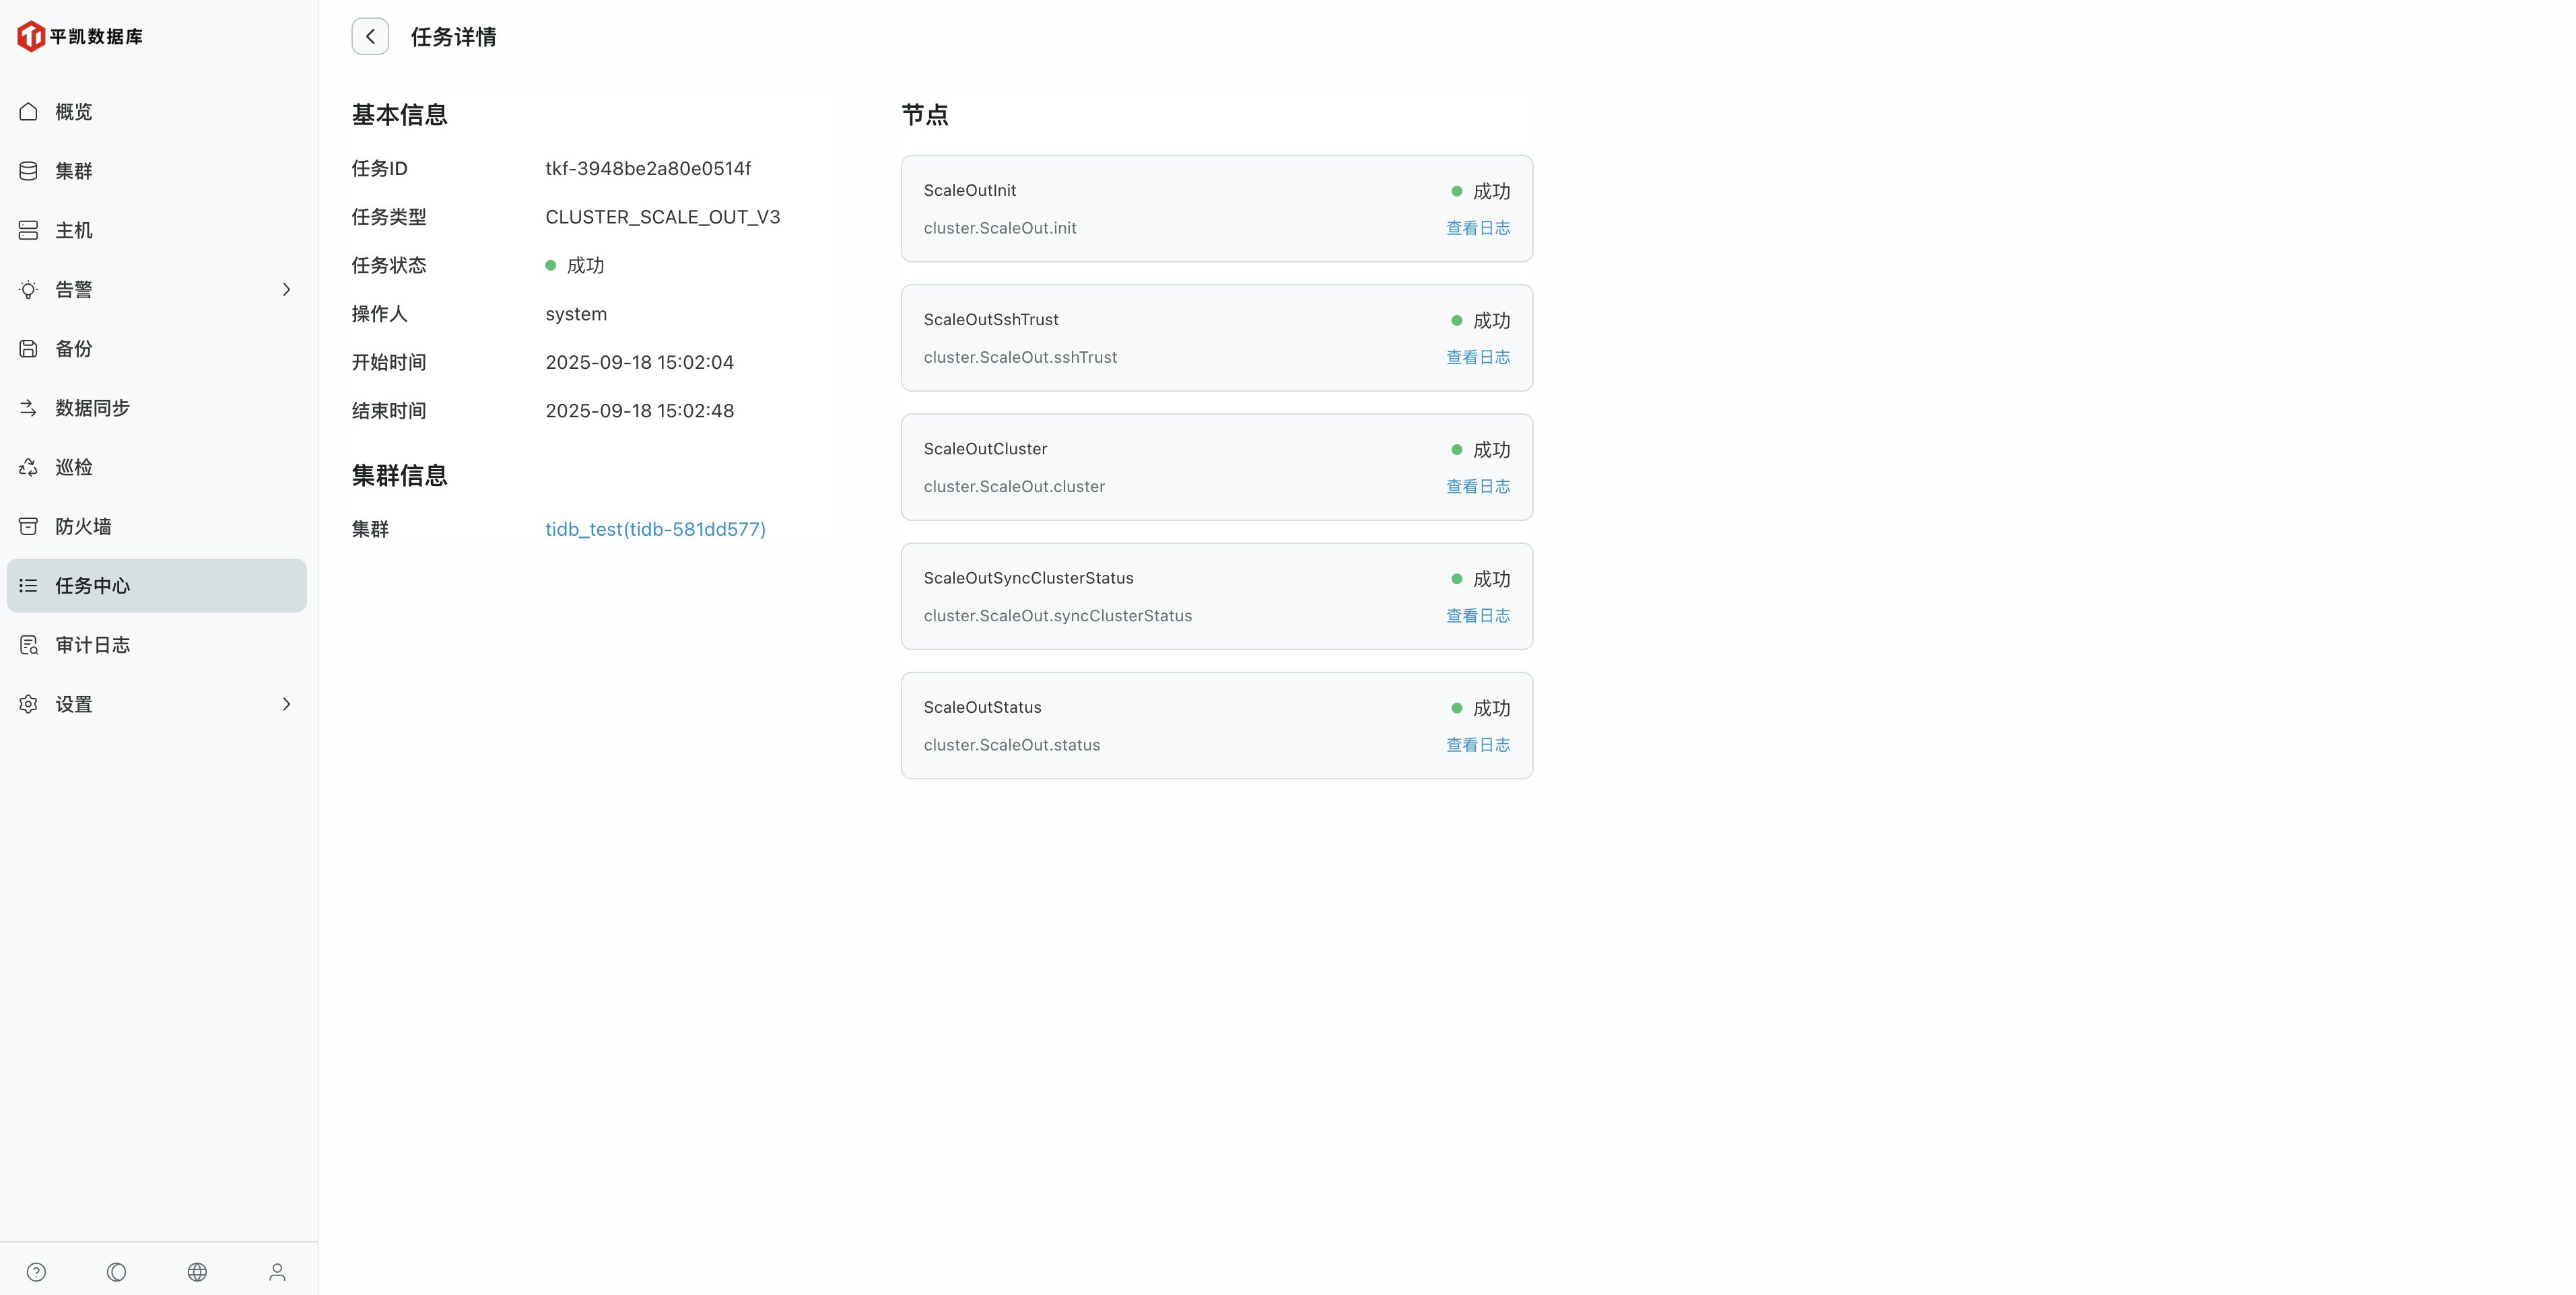Click the 防火墙 sidebar icon
Viewport: 2576px width, 1295px height.
(29, 526)
